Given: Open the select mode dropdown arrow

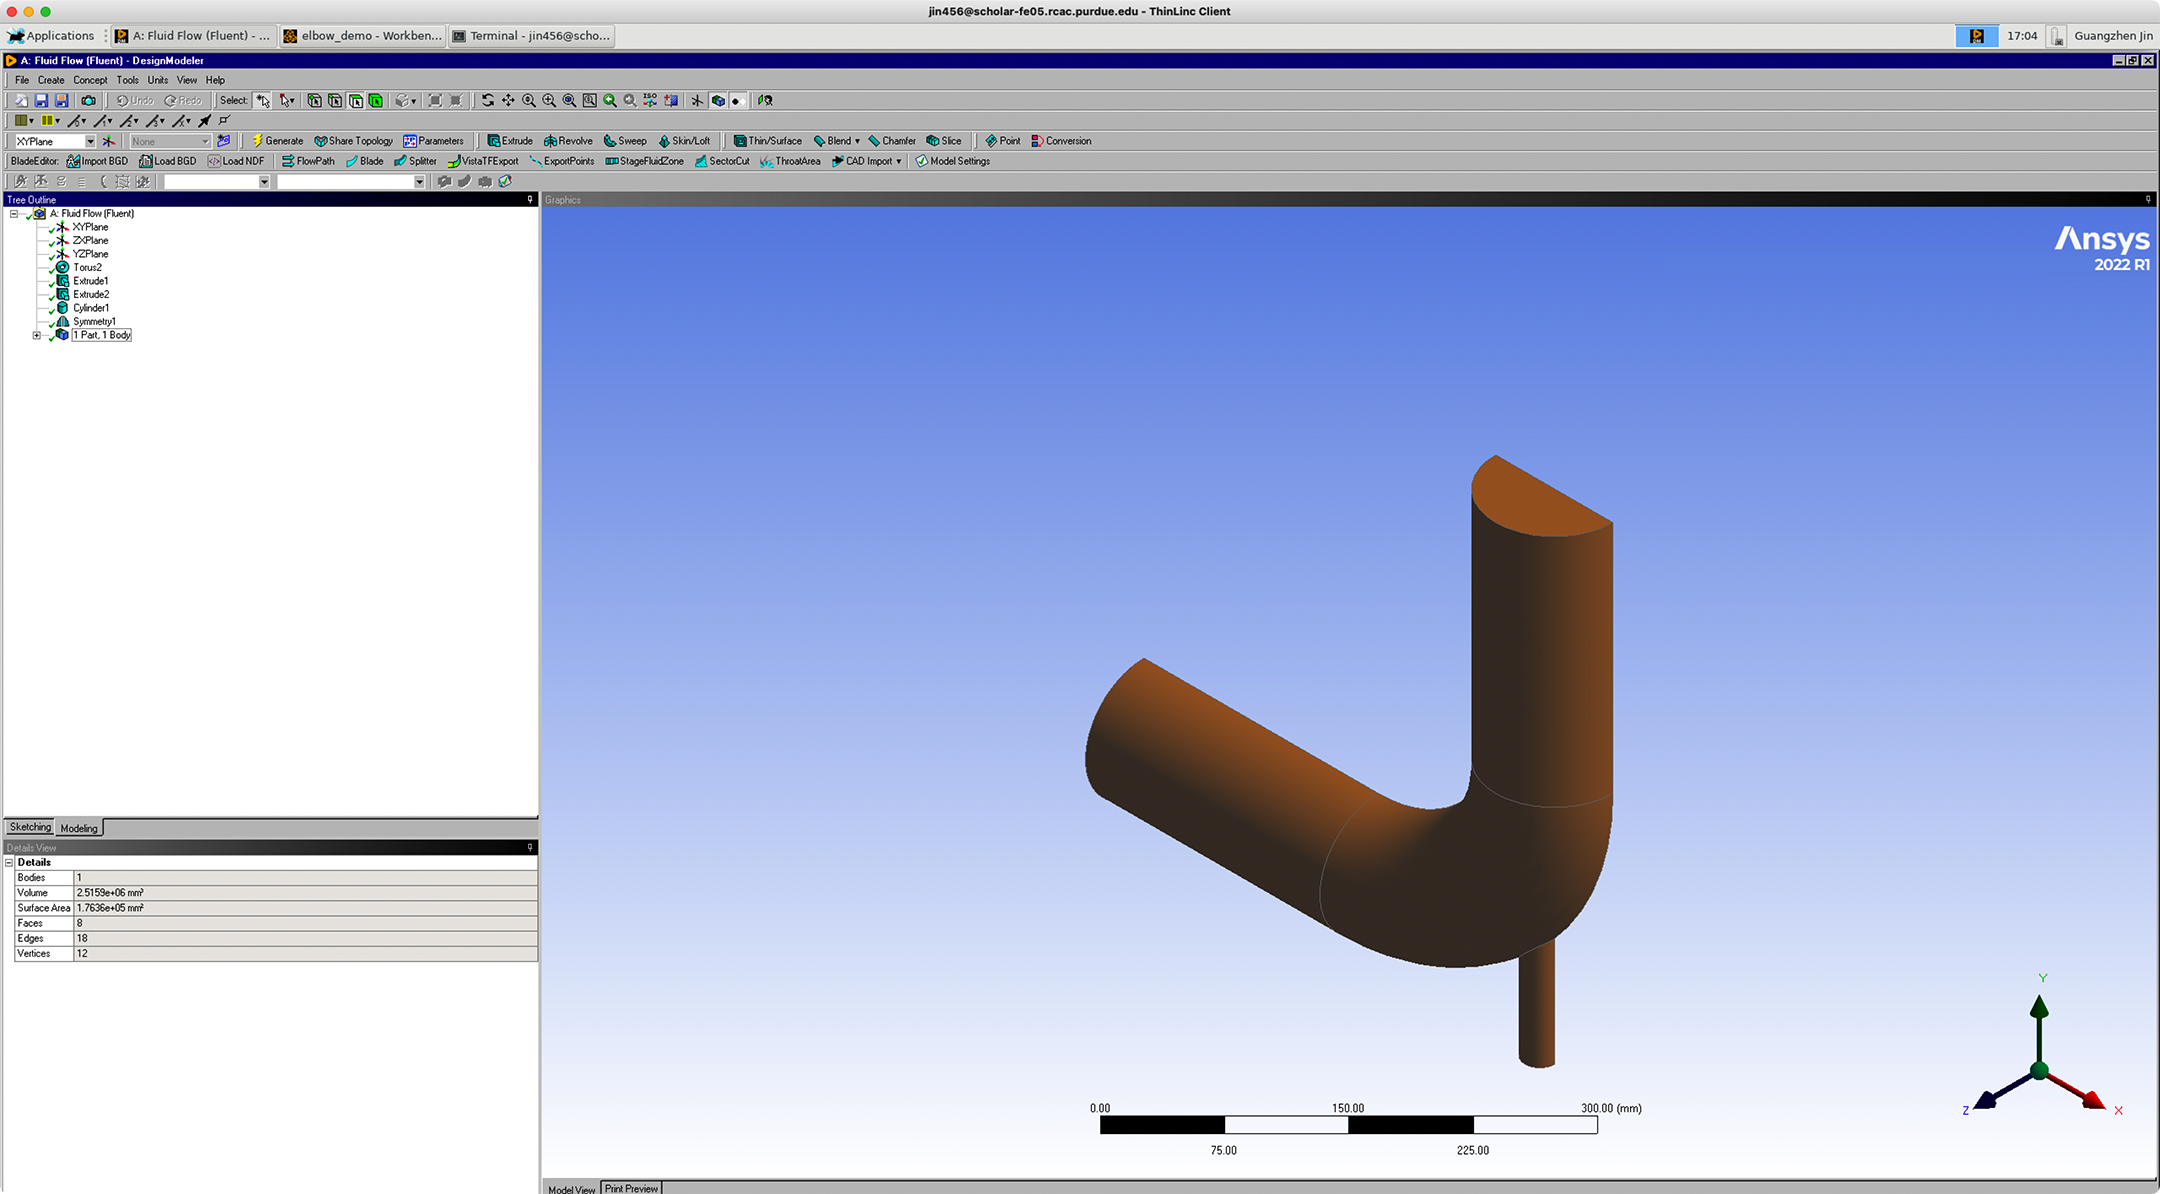Looking at the screenshot, I should [x=292, y=100].
